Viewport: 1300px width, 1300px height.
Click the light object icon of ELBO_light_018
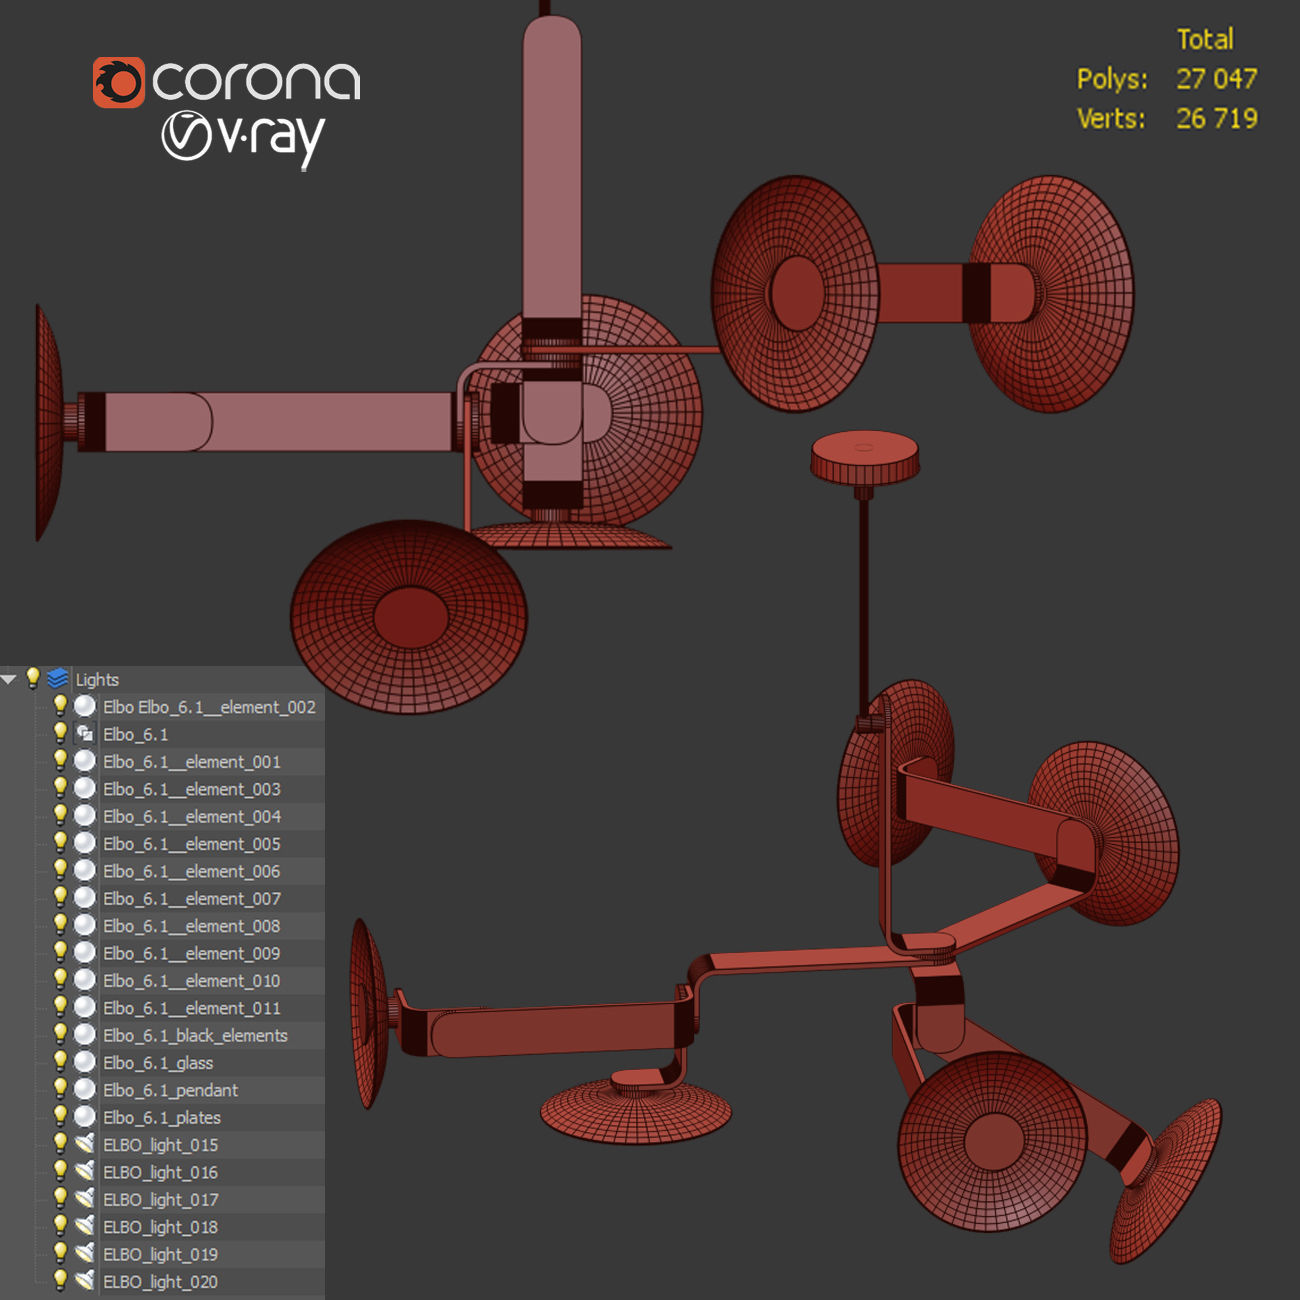(85, 1227)
